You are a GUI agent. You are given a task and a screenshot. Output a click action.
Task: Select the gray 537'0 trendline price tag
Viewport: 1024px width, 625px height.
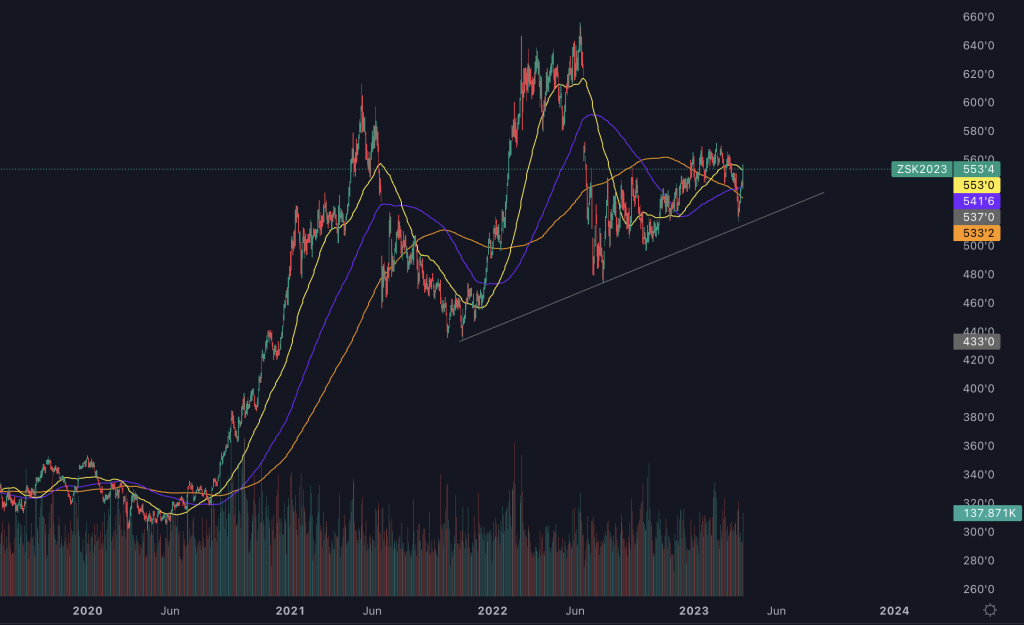tap(978, 217)
